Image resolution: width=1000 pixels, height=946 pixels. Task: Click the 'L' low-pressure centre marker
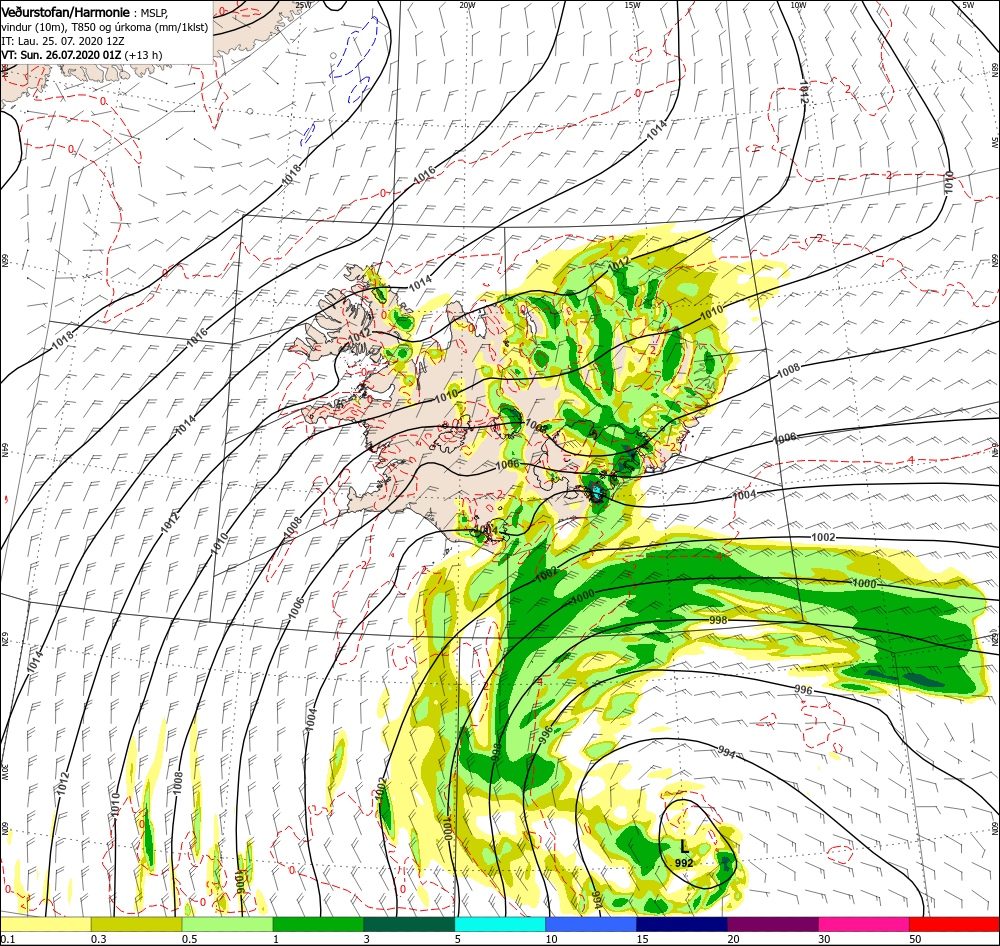685,847
